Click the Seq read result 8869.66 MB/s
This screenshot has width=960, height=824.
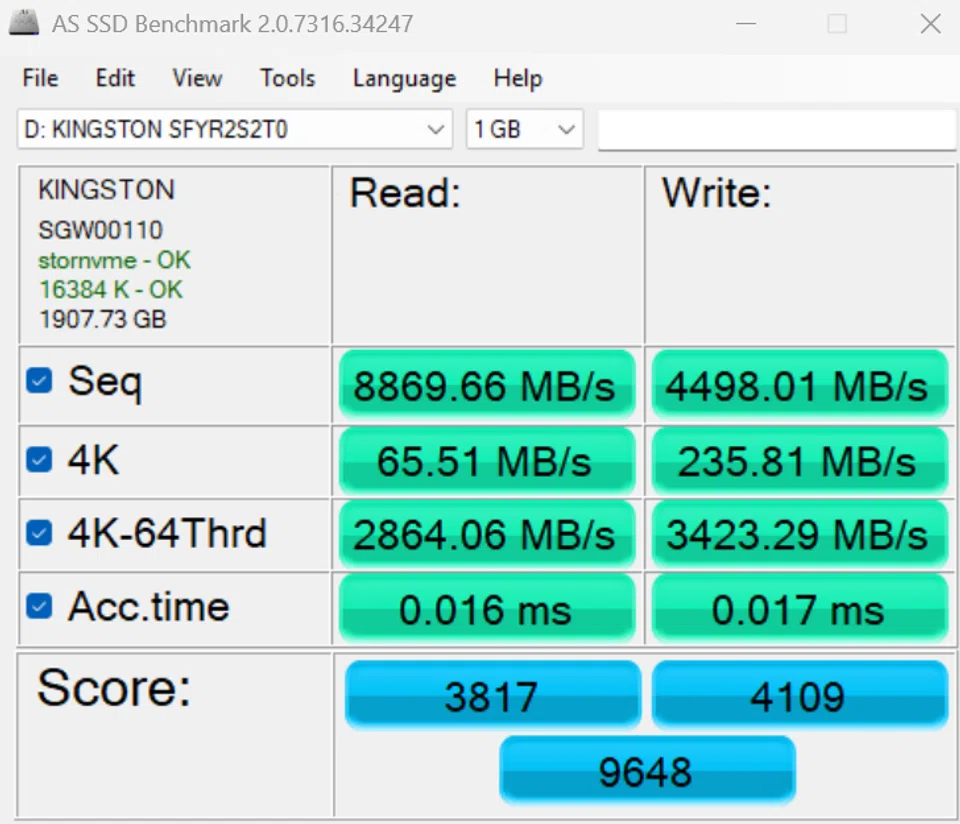tap(485, 386)
